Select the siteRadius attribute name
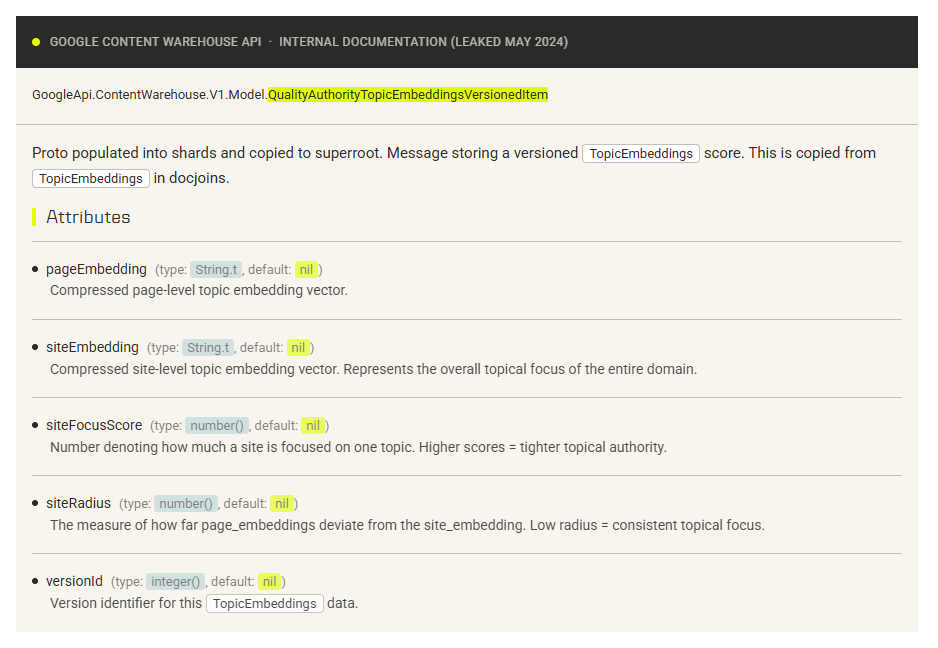This screenshot has width=938, height=648. click(x=78, y=503)
